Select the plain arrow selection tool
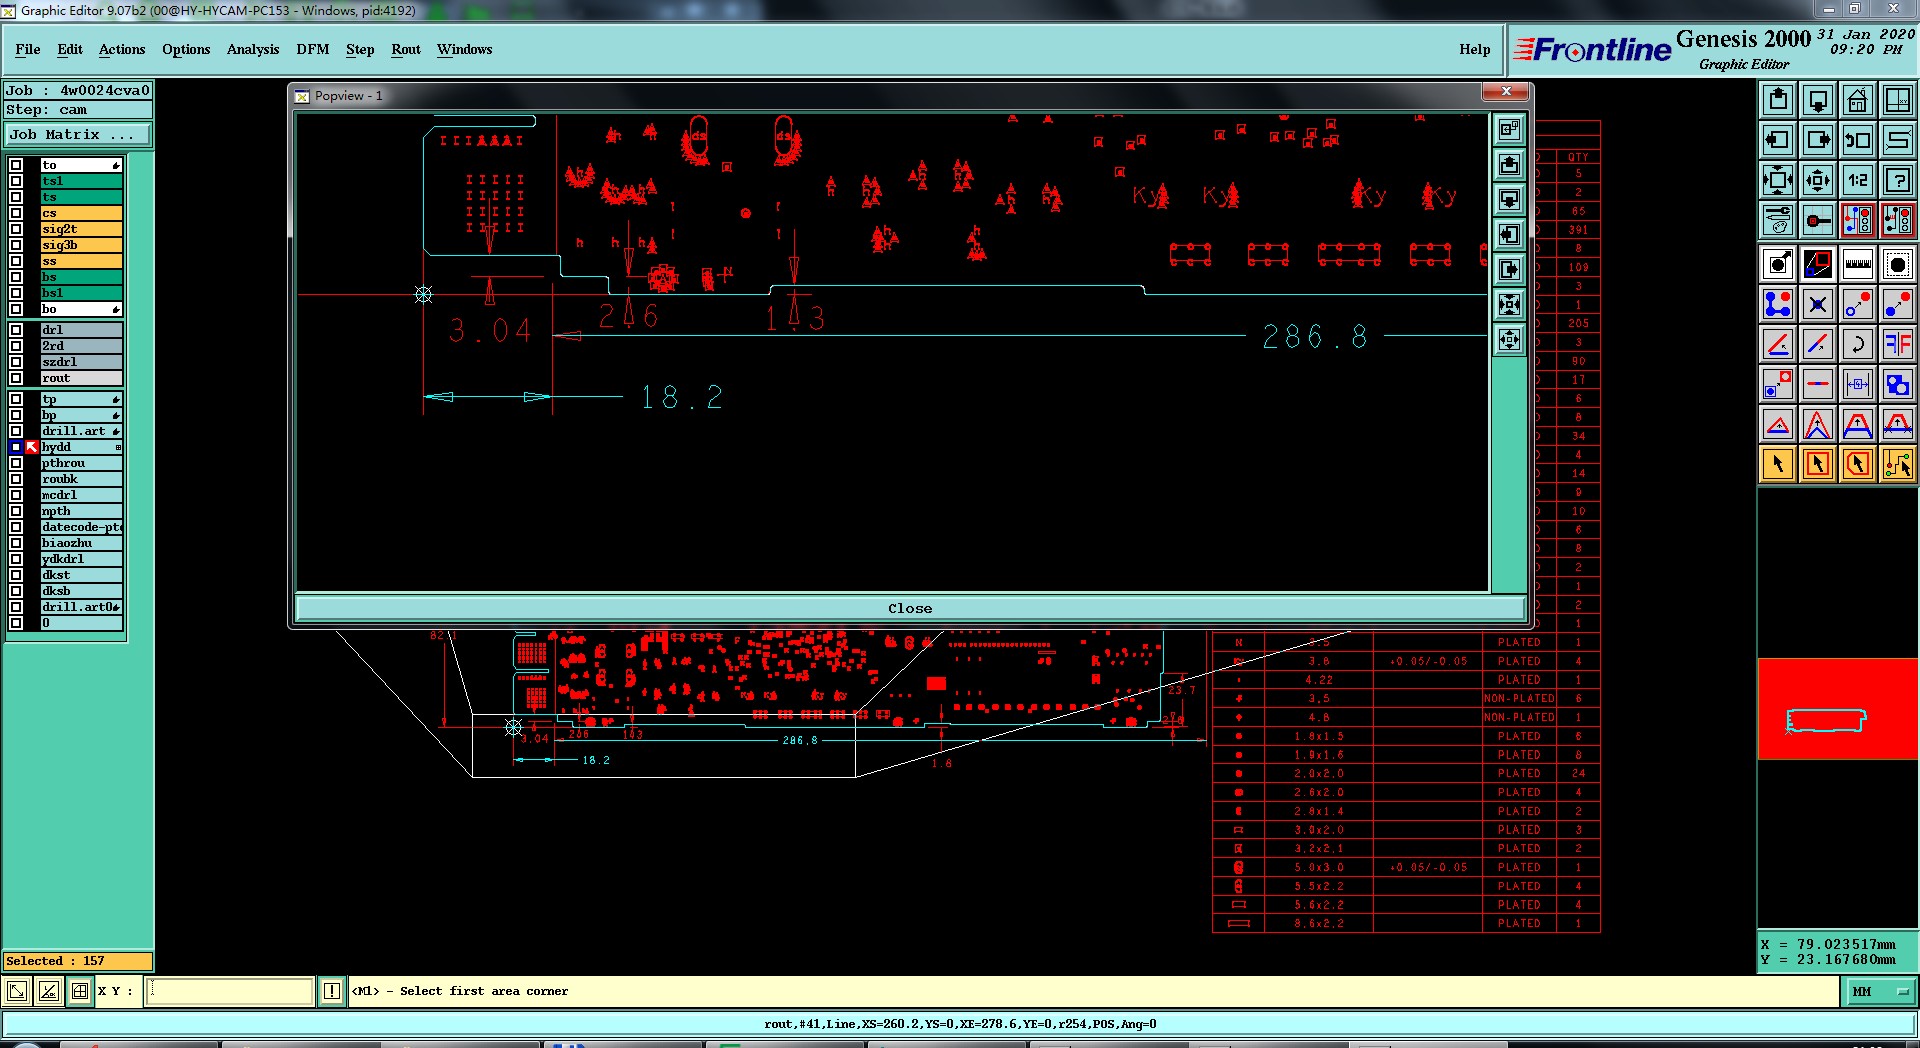The image size is (1920, 1048). 1778,464
